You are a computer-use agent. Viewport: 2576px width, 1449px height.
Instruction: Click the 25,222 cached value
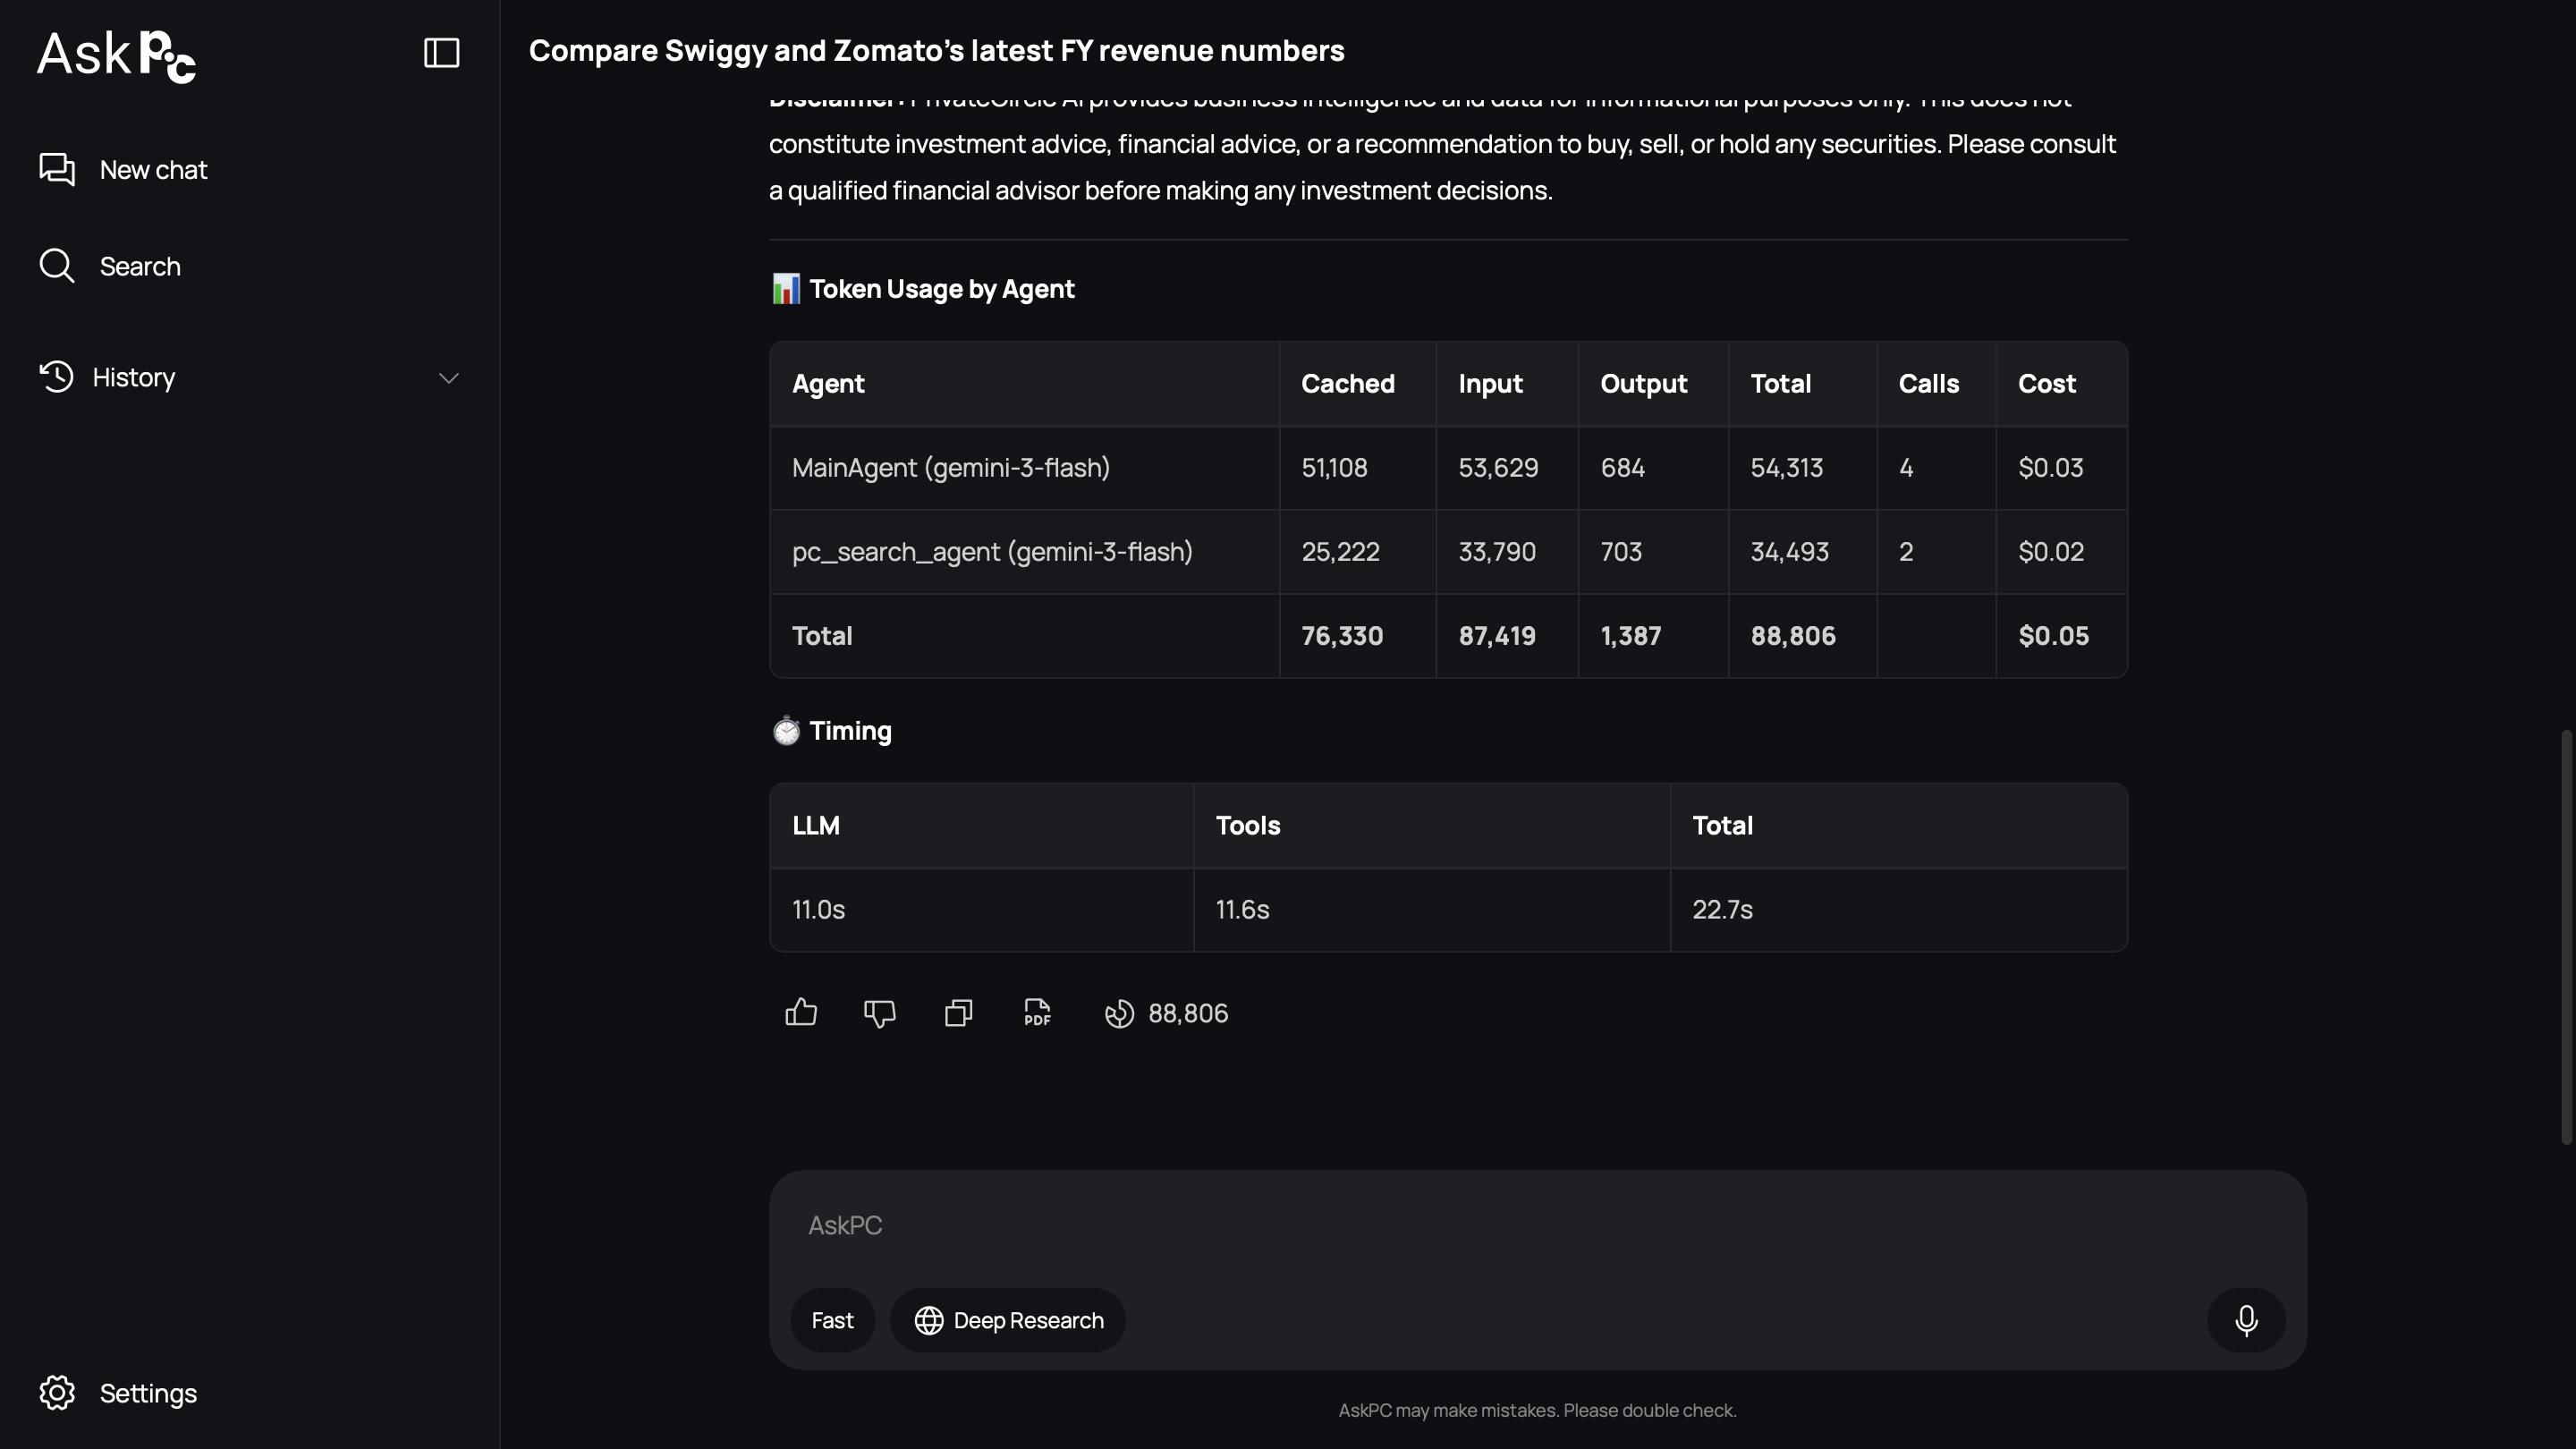click(x=1340, y=552)
